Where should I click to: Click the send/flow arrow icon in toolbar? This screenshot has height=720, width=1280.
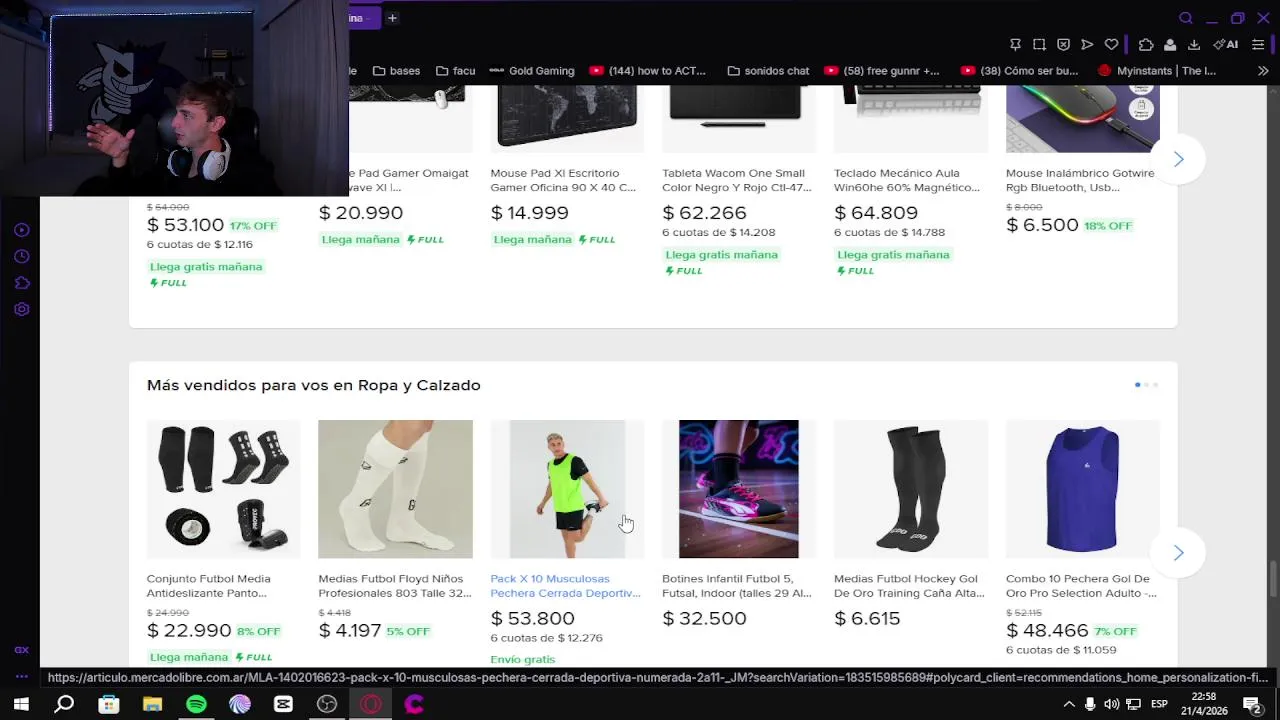[1087, 44]
